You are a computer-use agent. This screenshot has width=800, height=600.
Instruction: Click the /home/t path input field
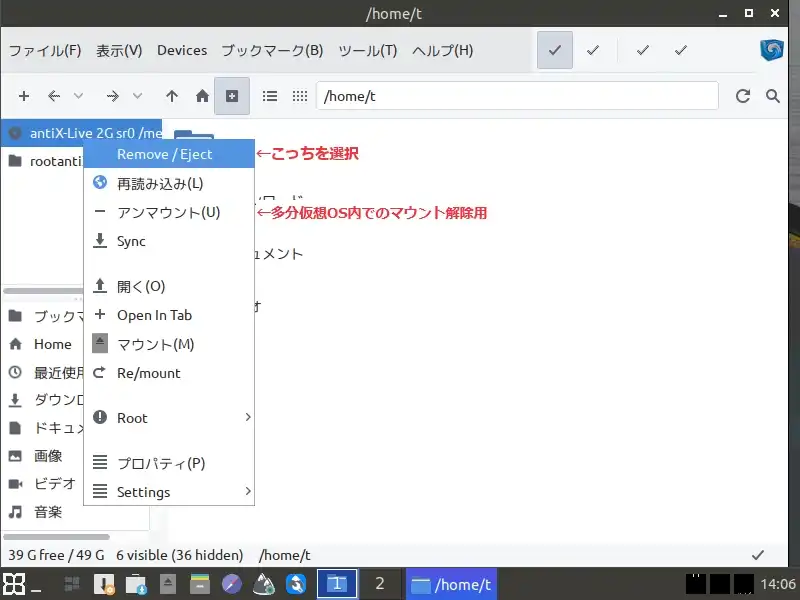(517, 96)
